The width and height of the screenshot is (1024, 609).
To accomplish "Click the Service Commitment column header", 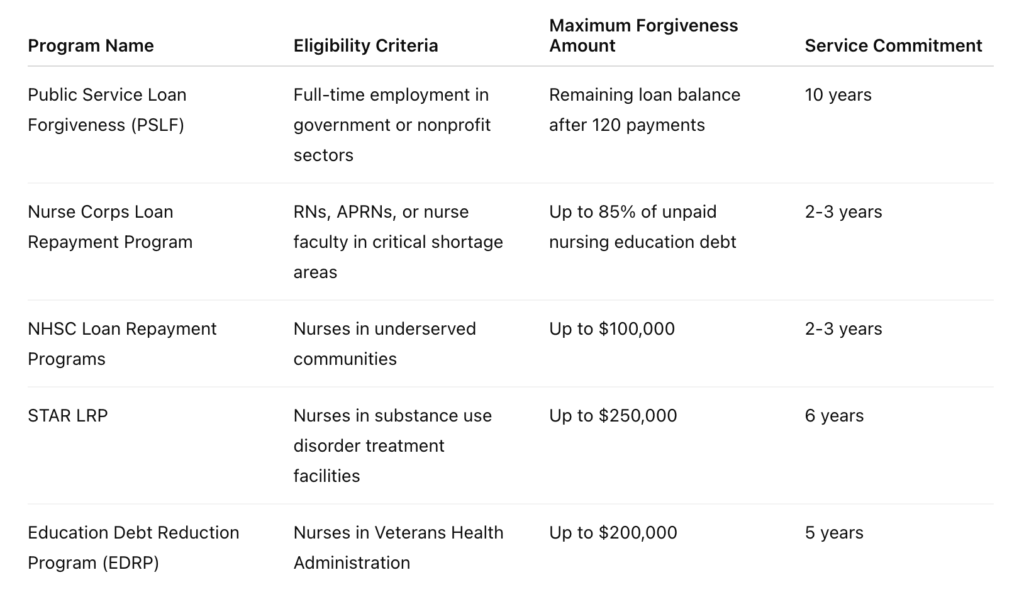I will (x=893, y=45).
